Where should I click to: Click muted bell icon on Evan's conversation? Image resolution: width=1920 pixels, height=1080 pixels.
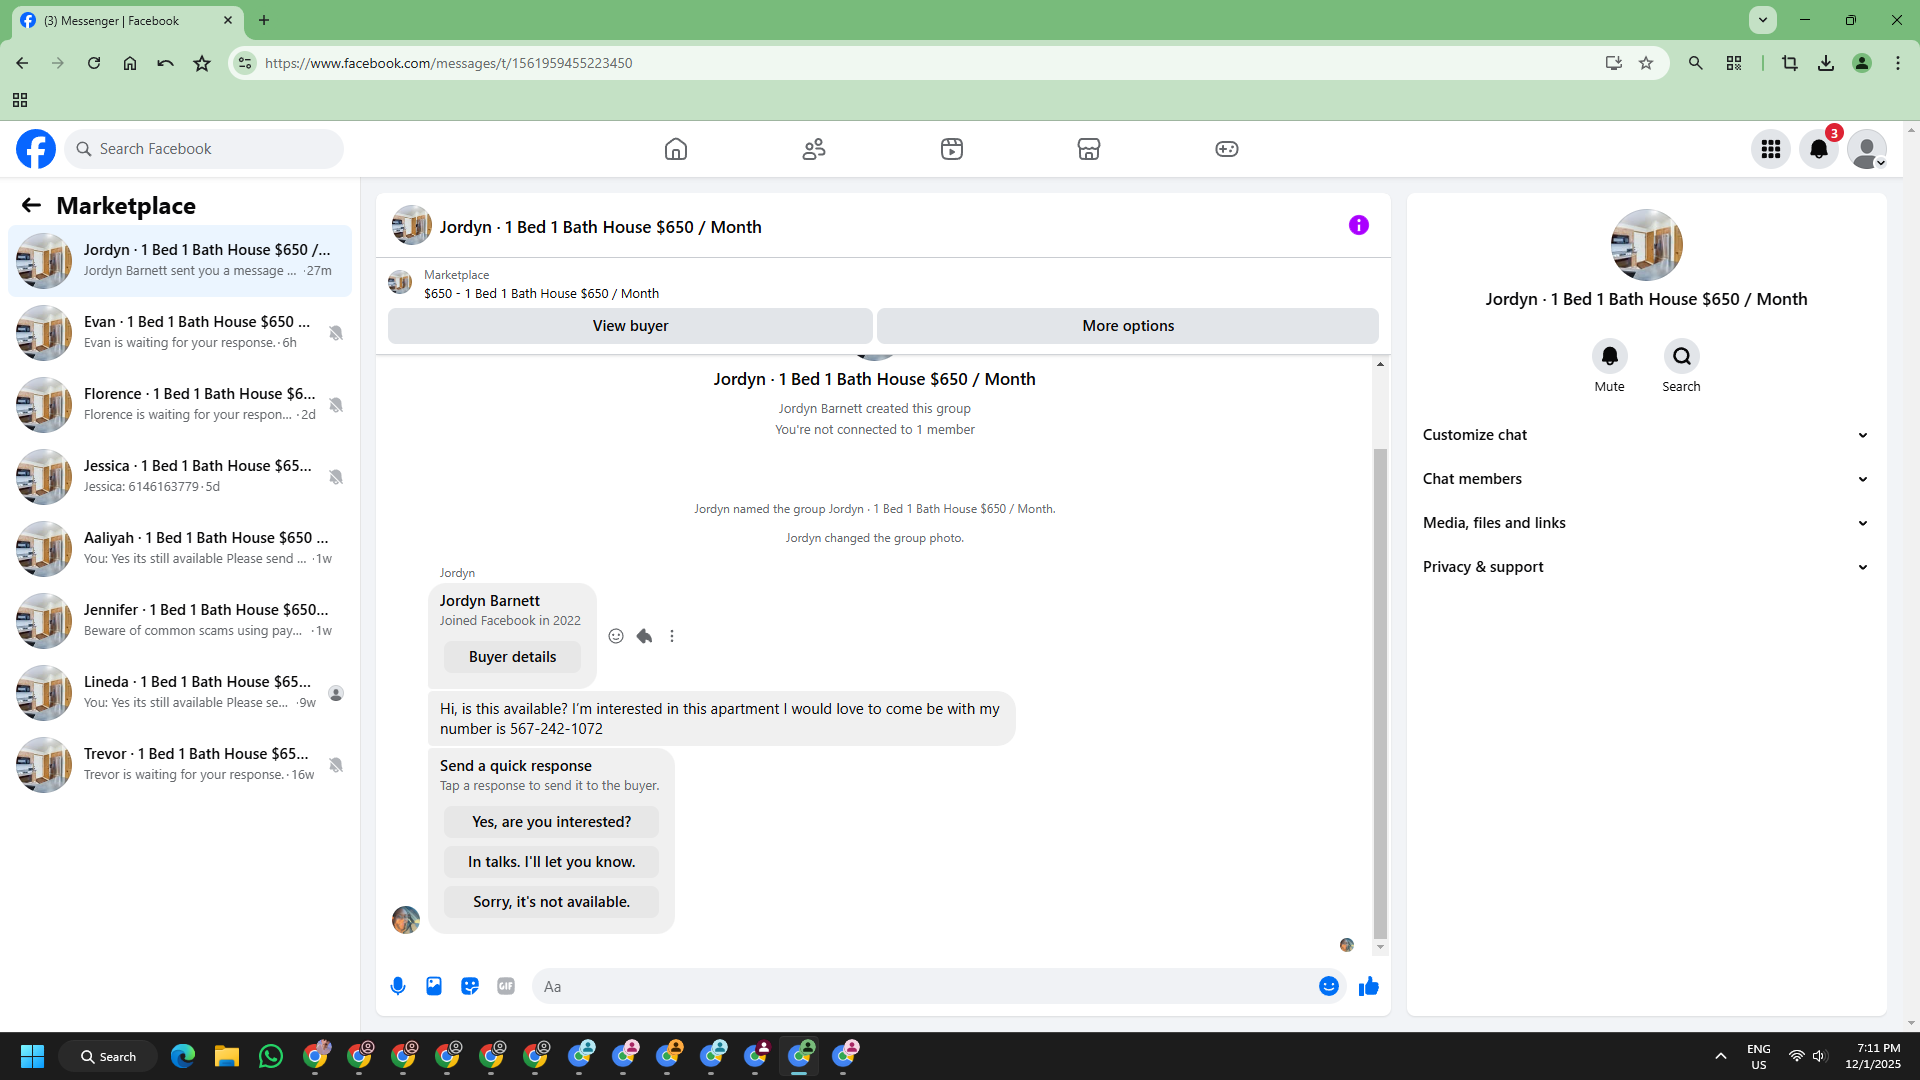click(336, 333)
